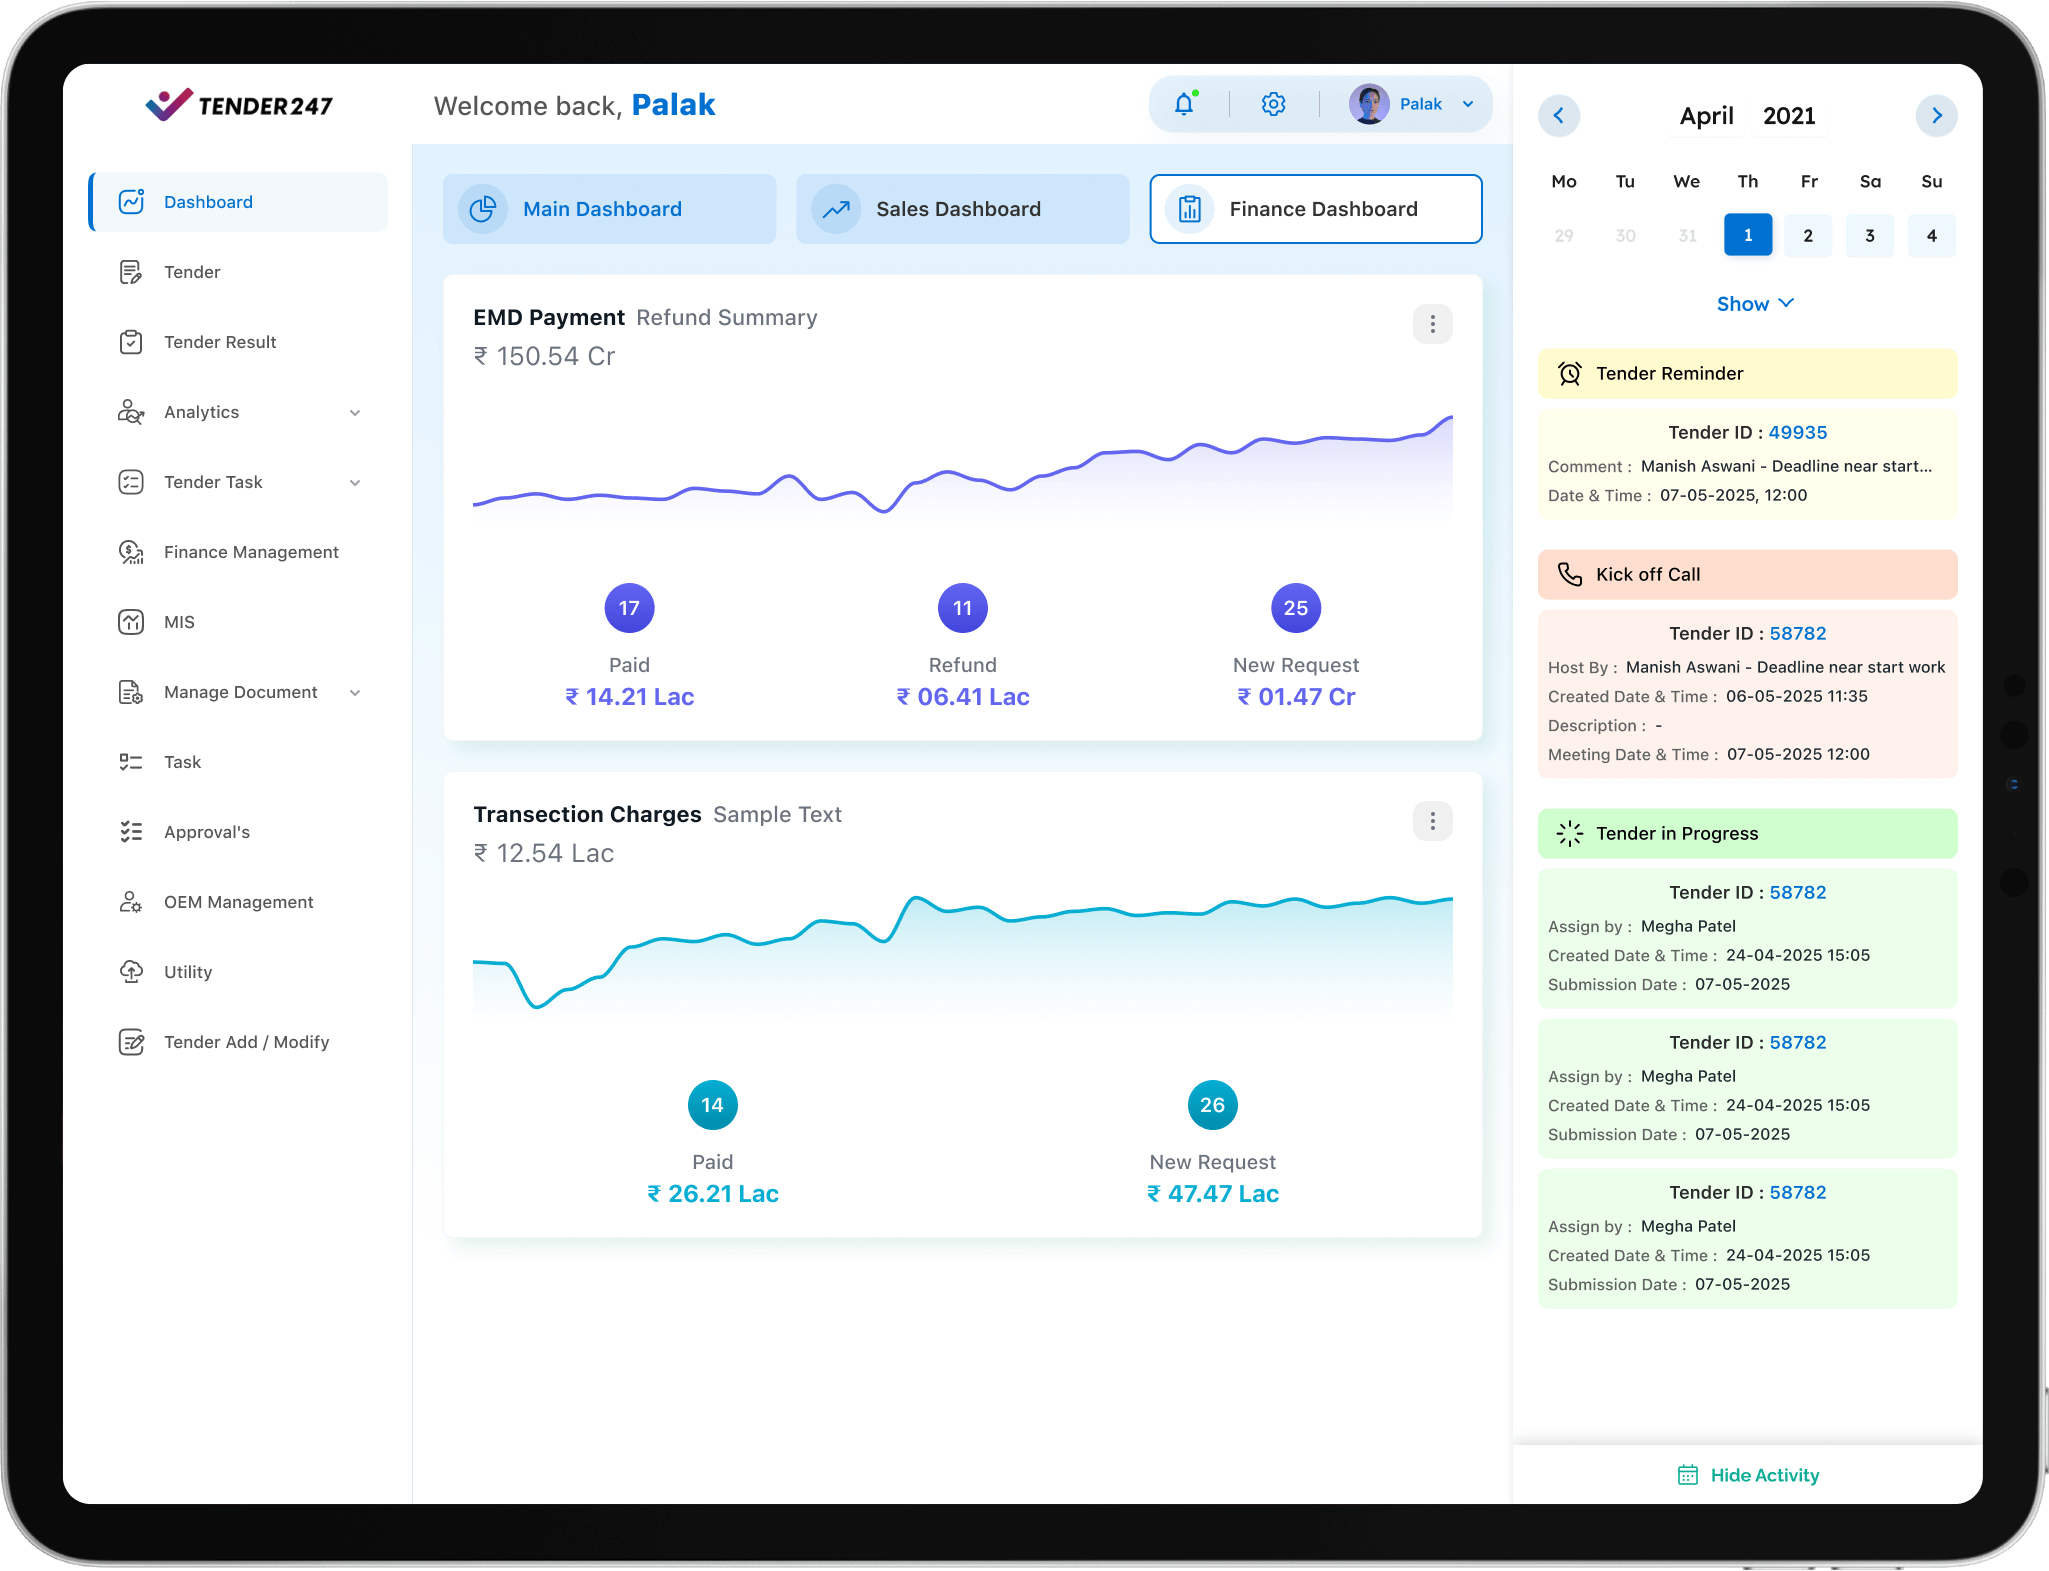
Task: Open Tender Add / Modify page
Action: click(x=246, y=1042)
